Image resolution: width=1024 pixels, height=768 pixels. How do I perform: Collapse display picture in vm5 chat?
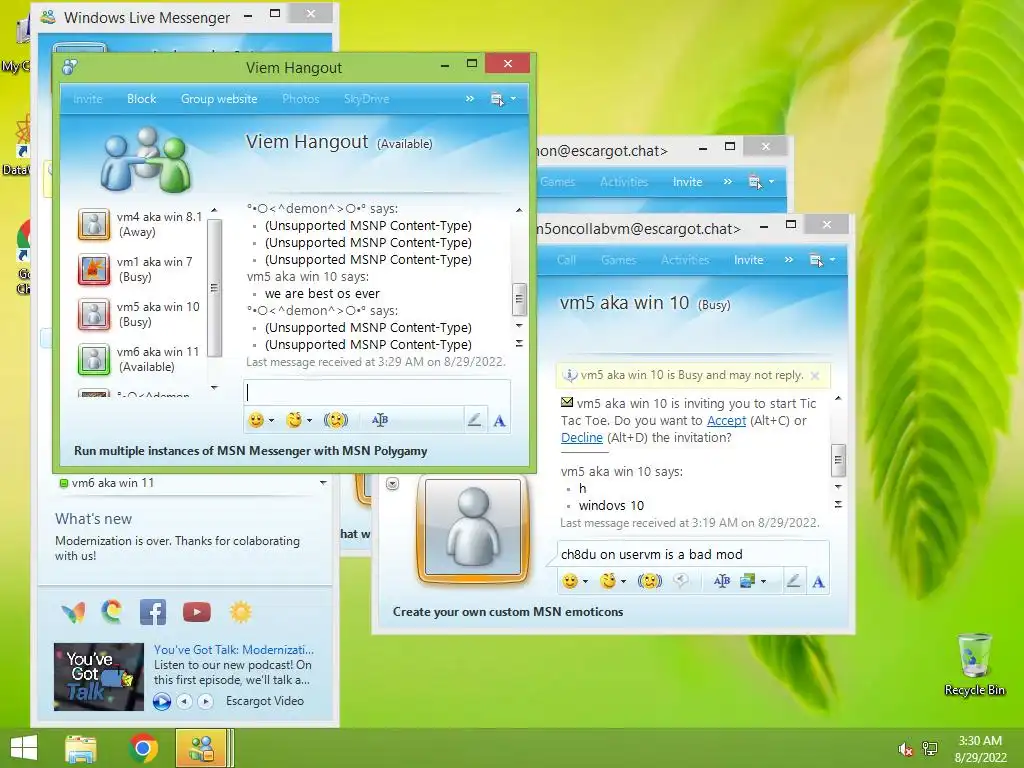[x=392, y=484]
